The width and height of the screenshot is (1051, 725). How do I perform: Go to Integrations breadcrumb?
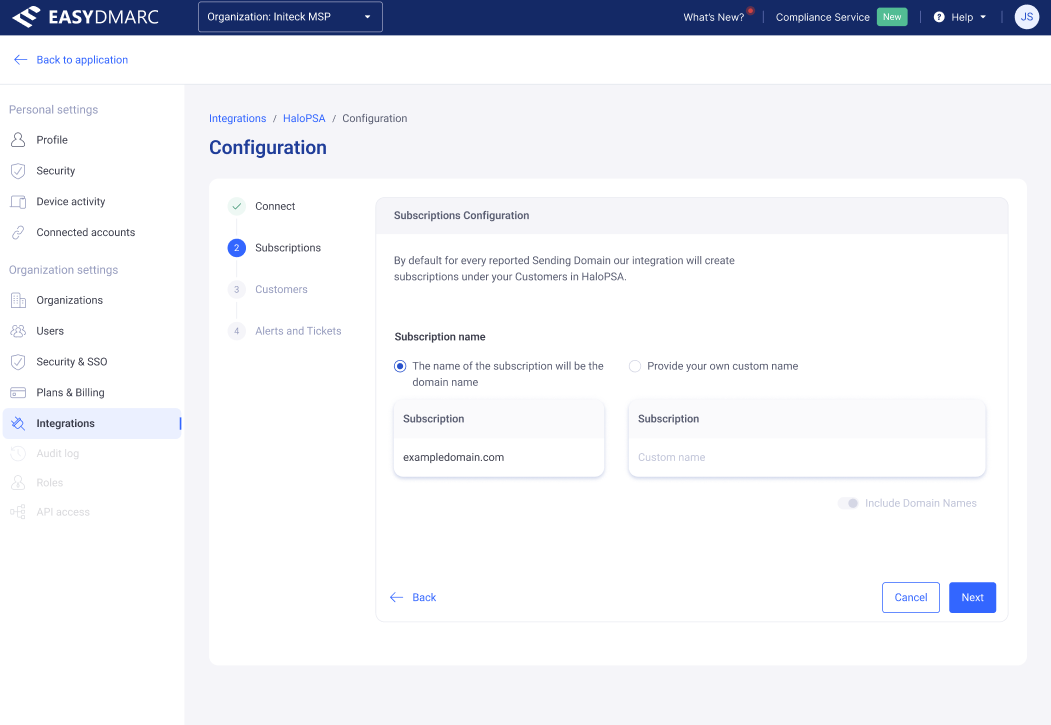[237, 118]
